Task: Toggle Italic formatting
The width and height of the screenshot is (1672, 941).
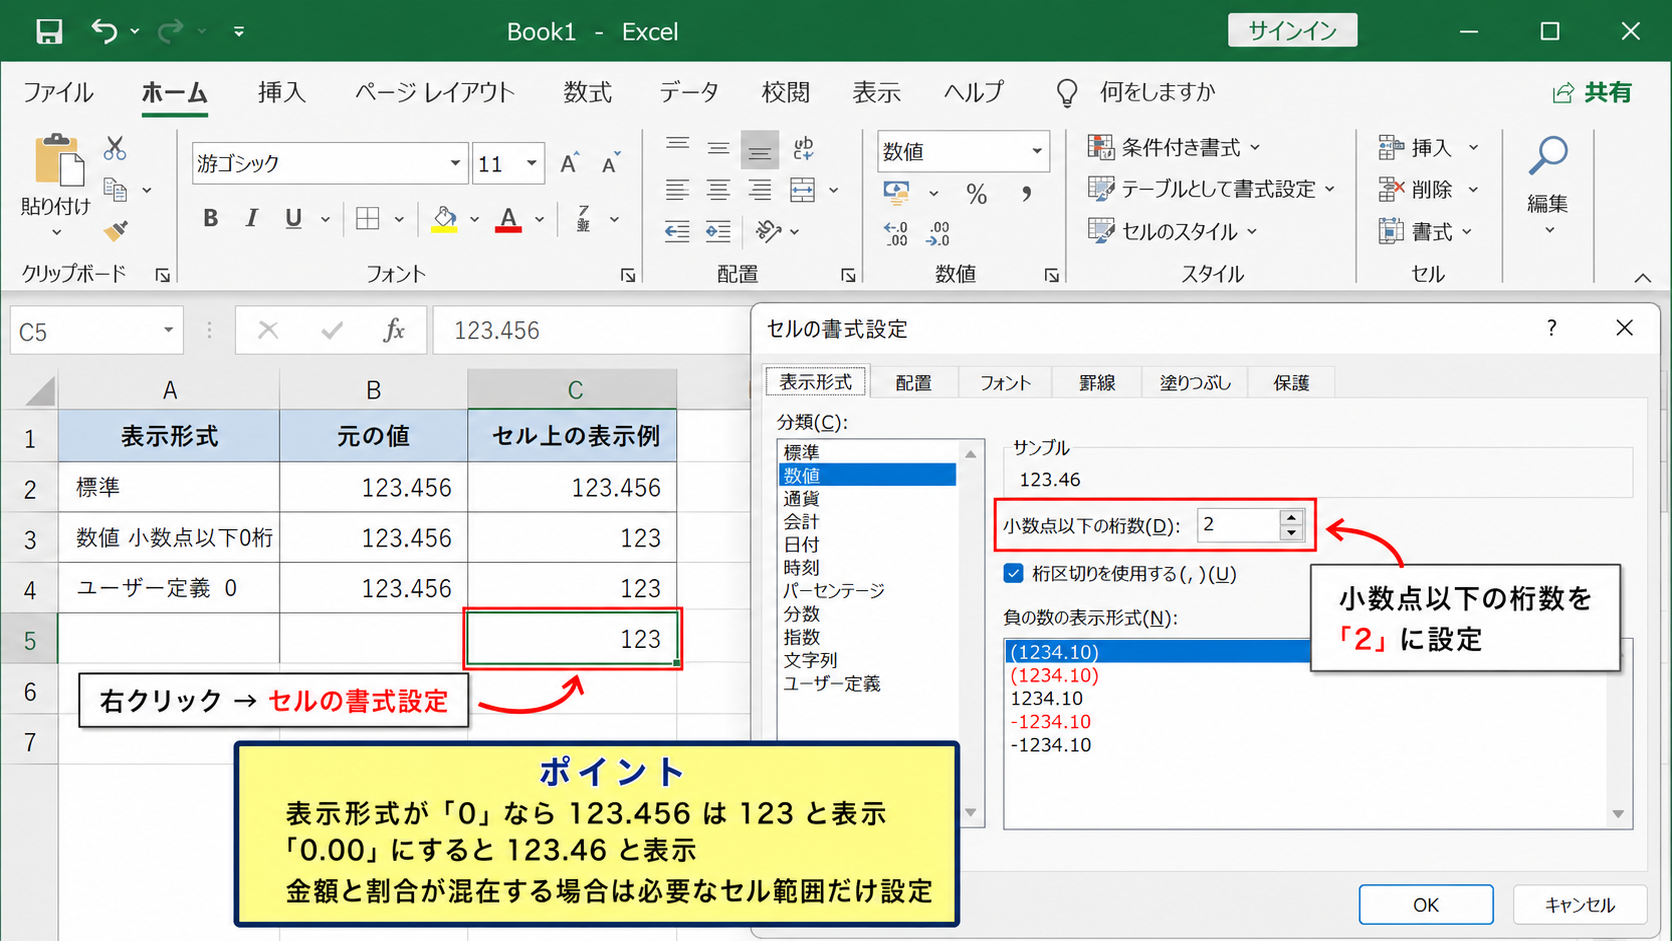Action: pos(251,219)
